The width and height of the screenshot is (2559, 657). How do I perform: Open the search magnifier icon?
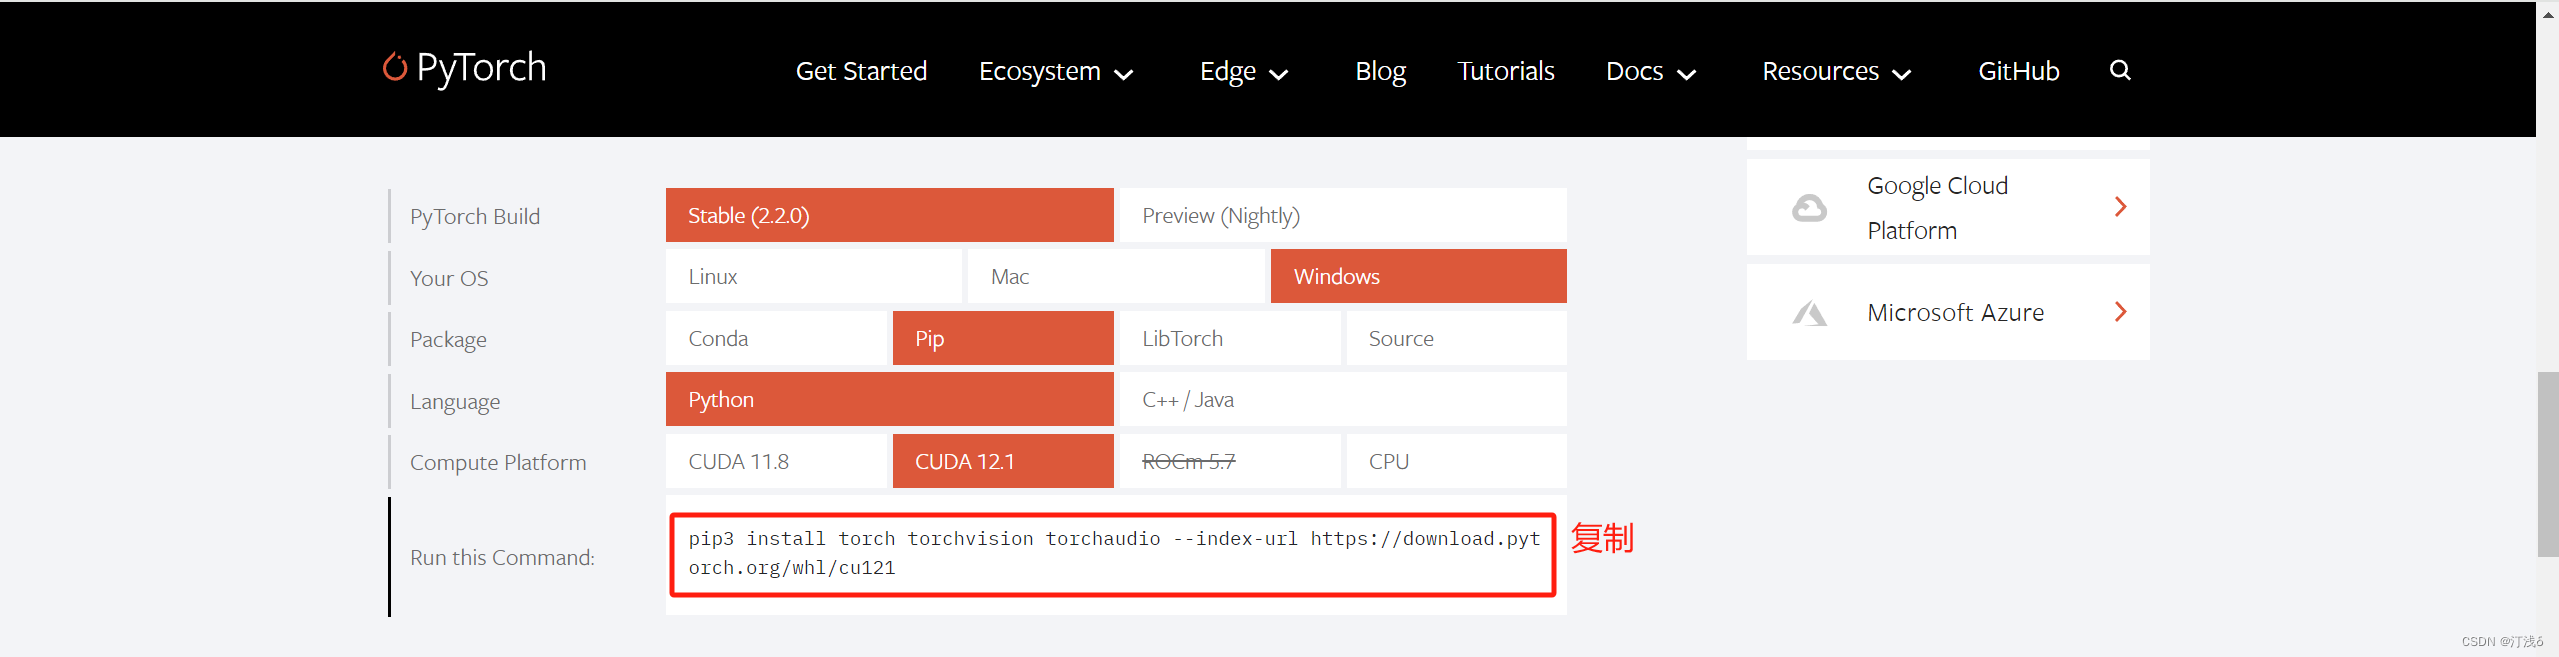click(x=2120, y=70)
